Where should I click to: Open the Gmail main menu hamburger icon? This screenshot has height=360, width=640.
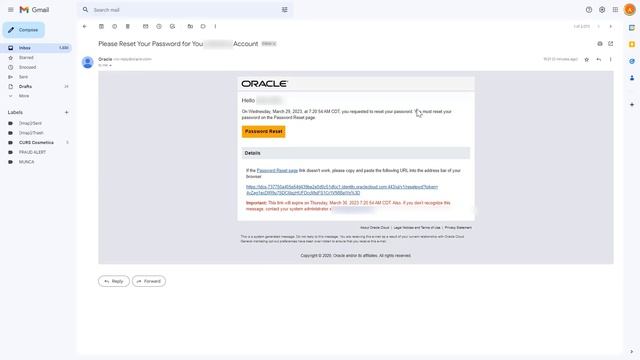coord(11,10)
